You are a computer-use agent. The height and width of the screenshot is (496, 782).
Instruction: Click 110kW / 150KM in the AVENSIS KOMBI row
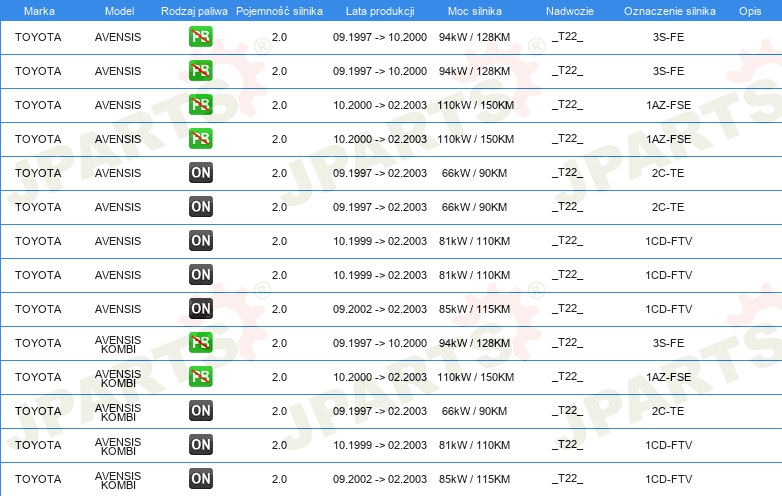(x=475, y=377)
